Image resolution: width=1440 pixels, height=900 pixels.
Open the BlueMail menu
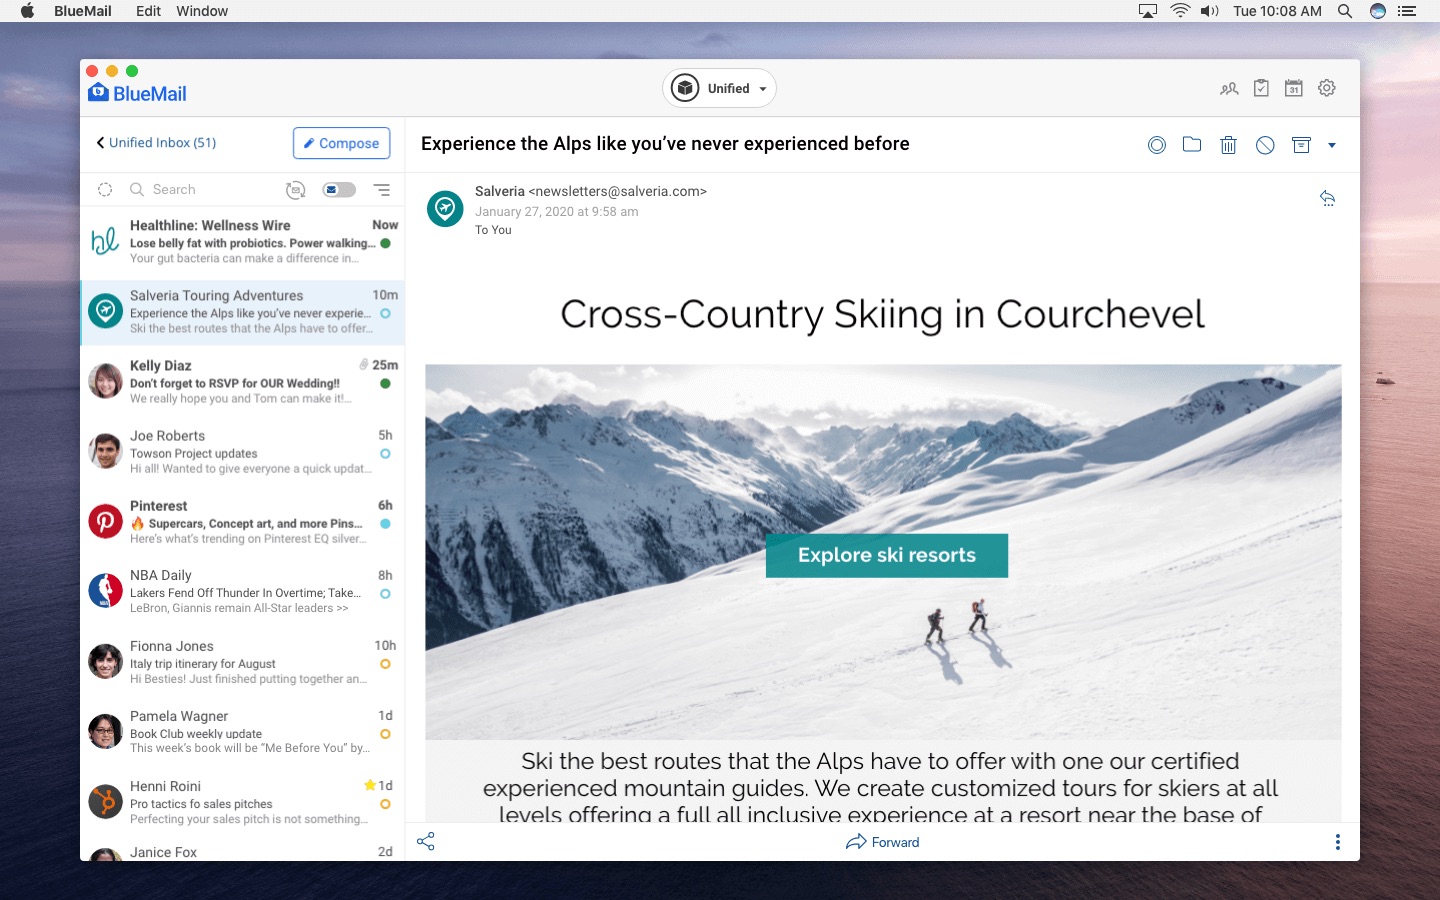[x=83, y=11]
